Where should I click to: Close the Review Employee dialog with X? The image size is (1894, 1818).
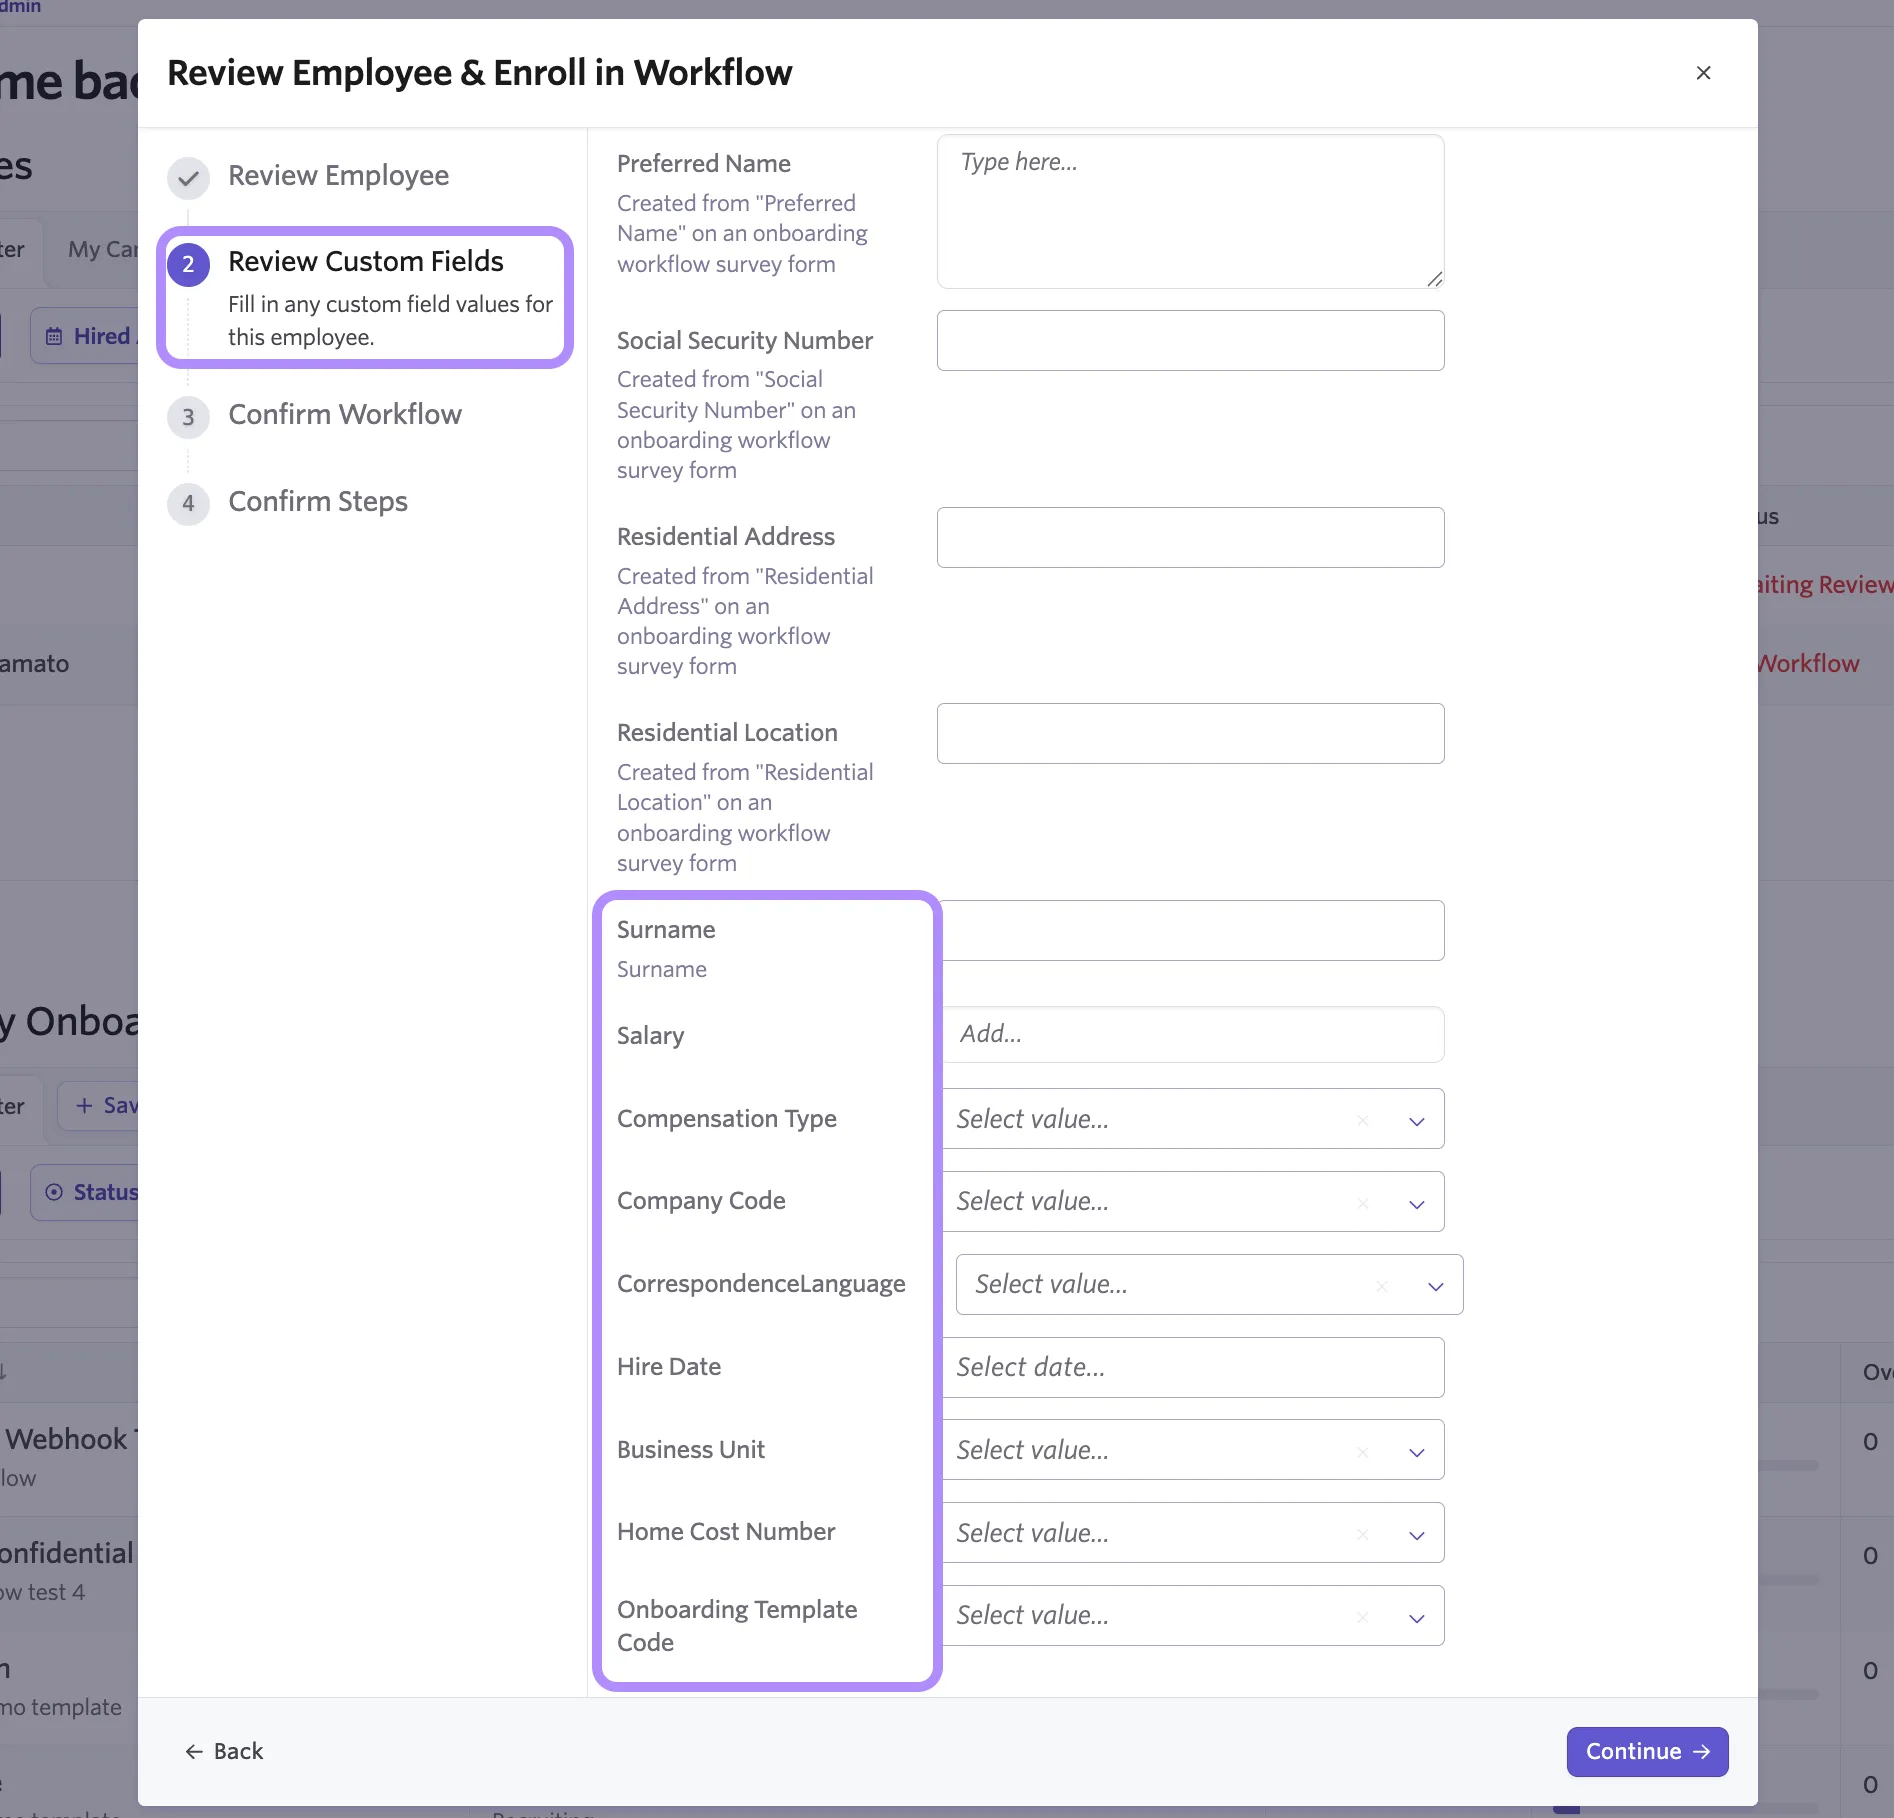(1703, 73)
